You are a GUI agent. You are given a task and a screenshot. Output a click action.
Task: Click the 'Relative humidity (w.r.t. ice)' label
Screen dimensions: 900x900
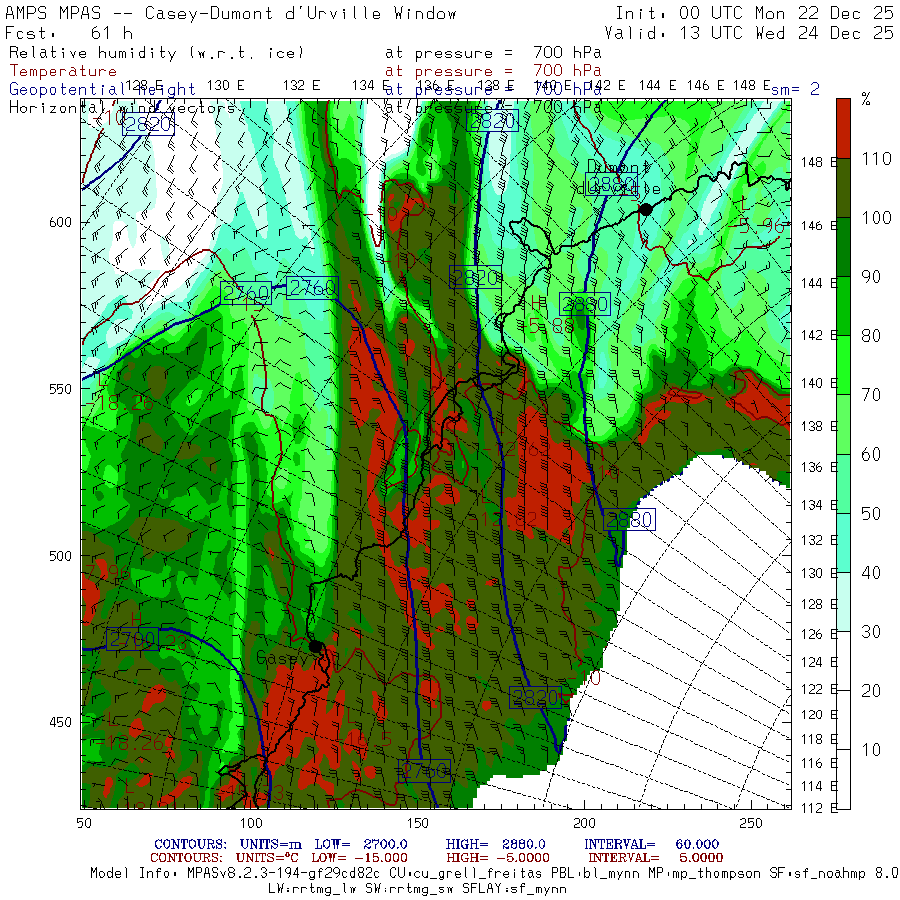click(157, 53)
